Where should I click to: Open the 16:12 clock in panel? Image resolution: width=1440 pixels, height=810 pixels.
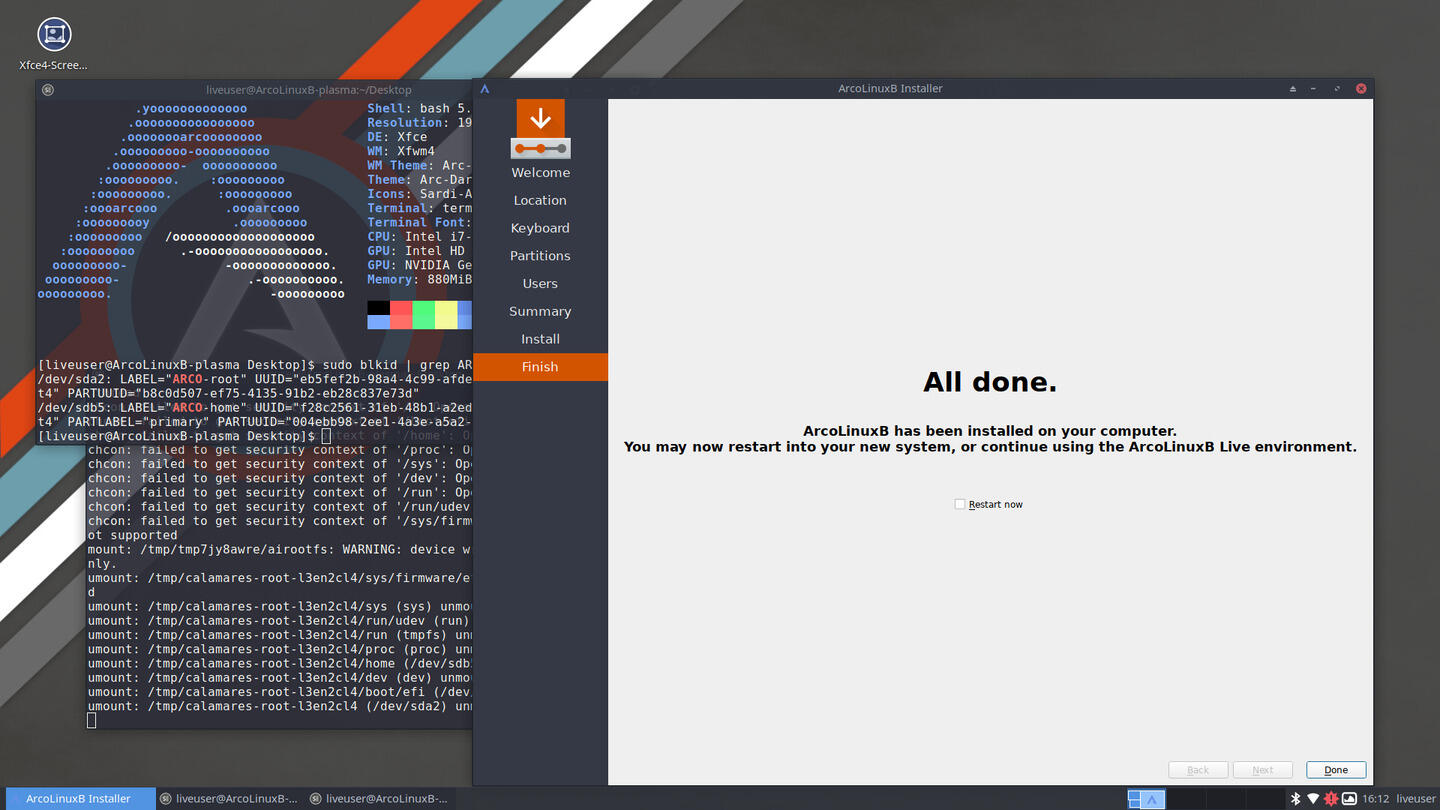(1376, 798)
